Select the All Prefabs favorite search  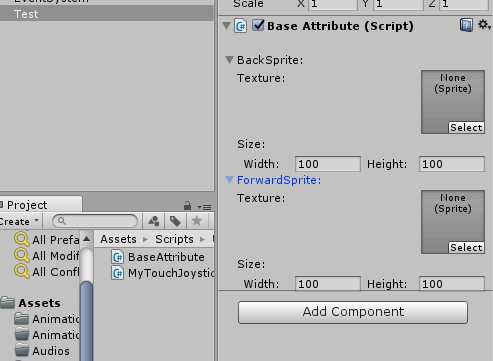tap(47, 240)
